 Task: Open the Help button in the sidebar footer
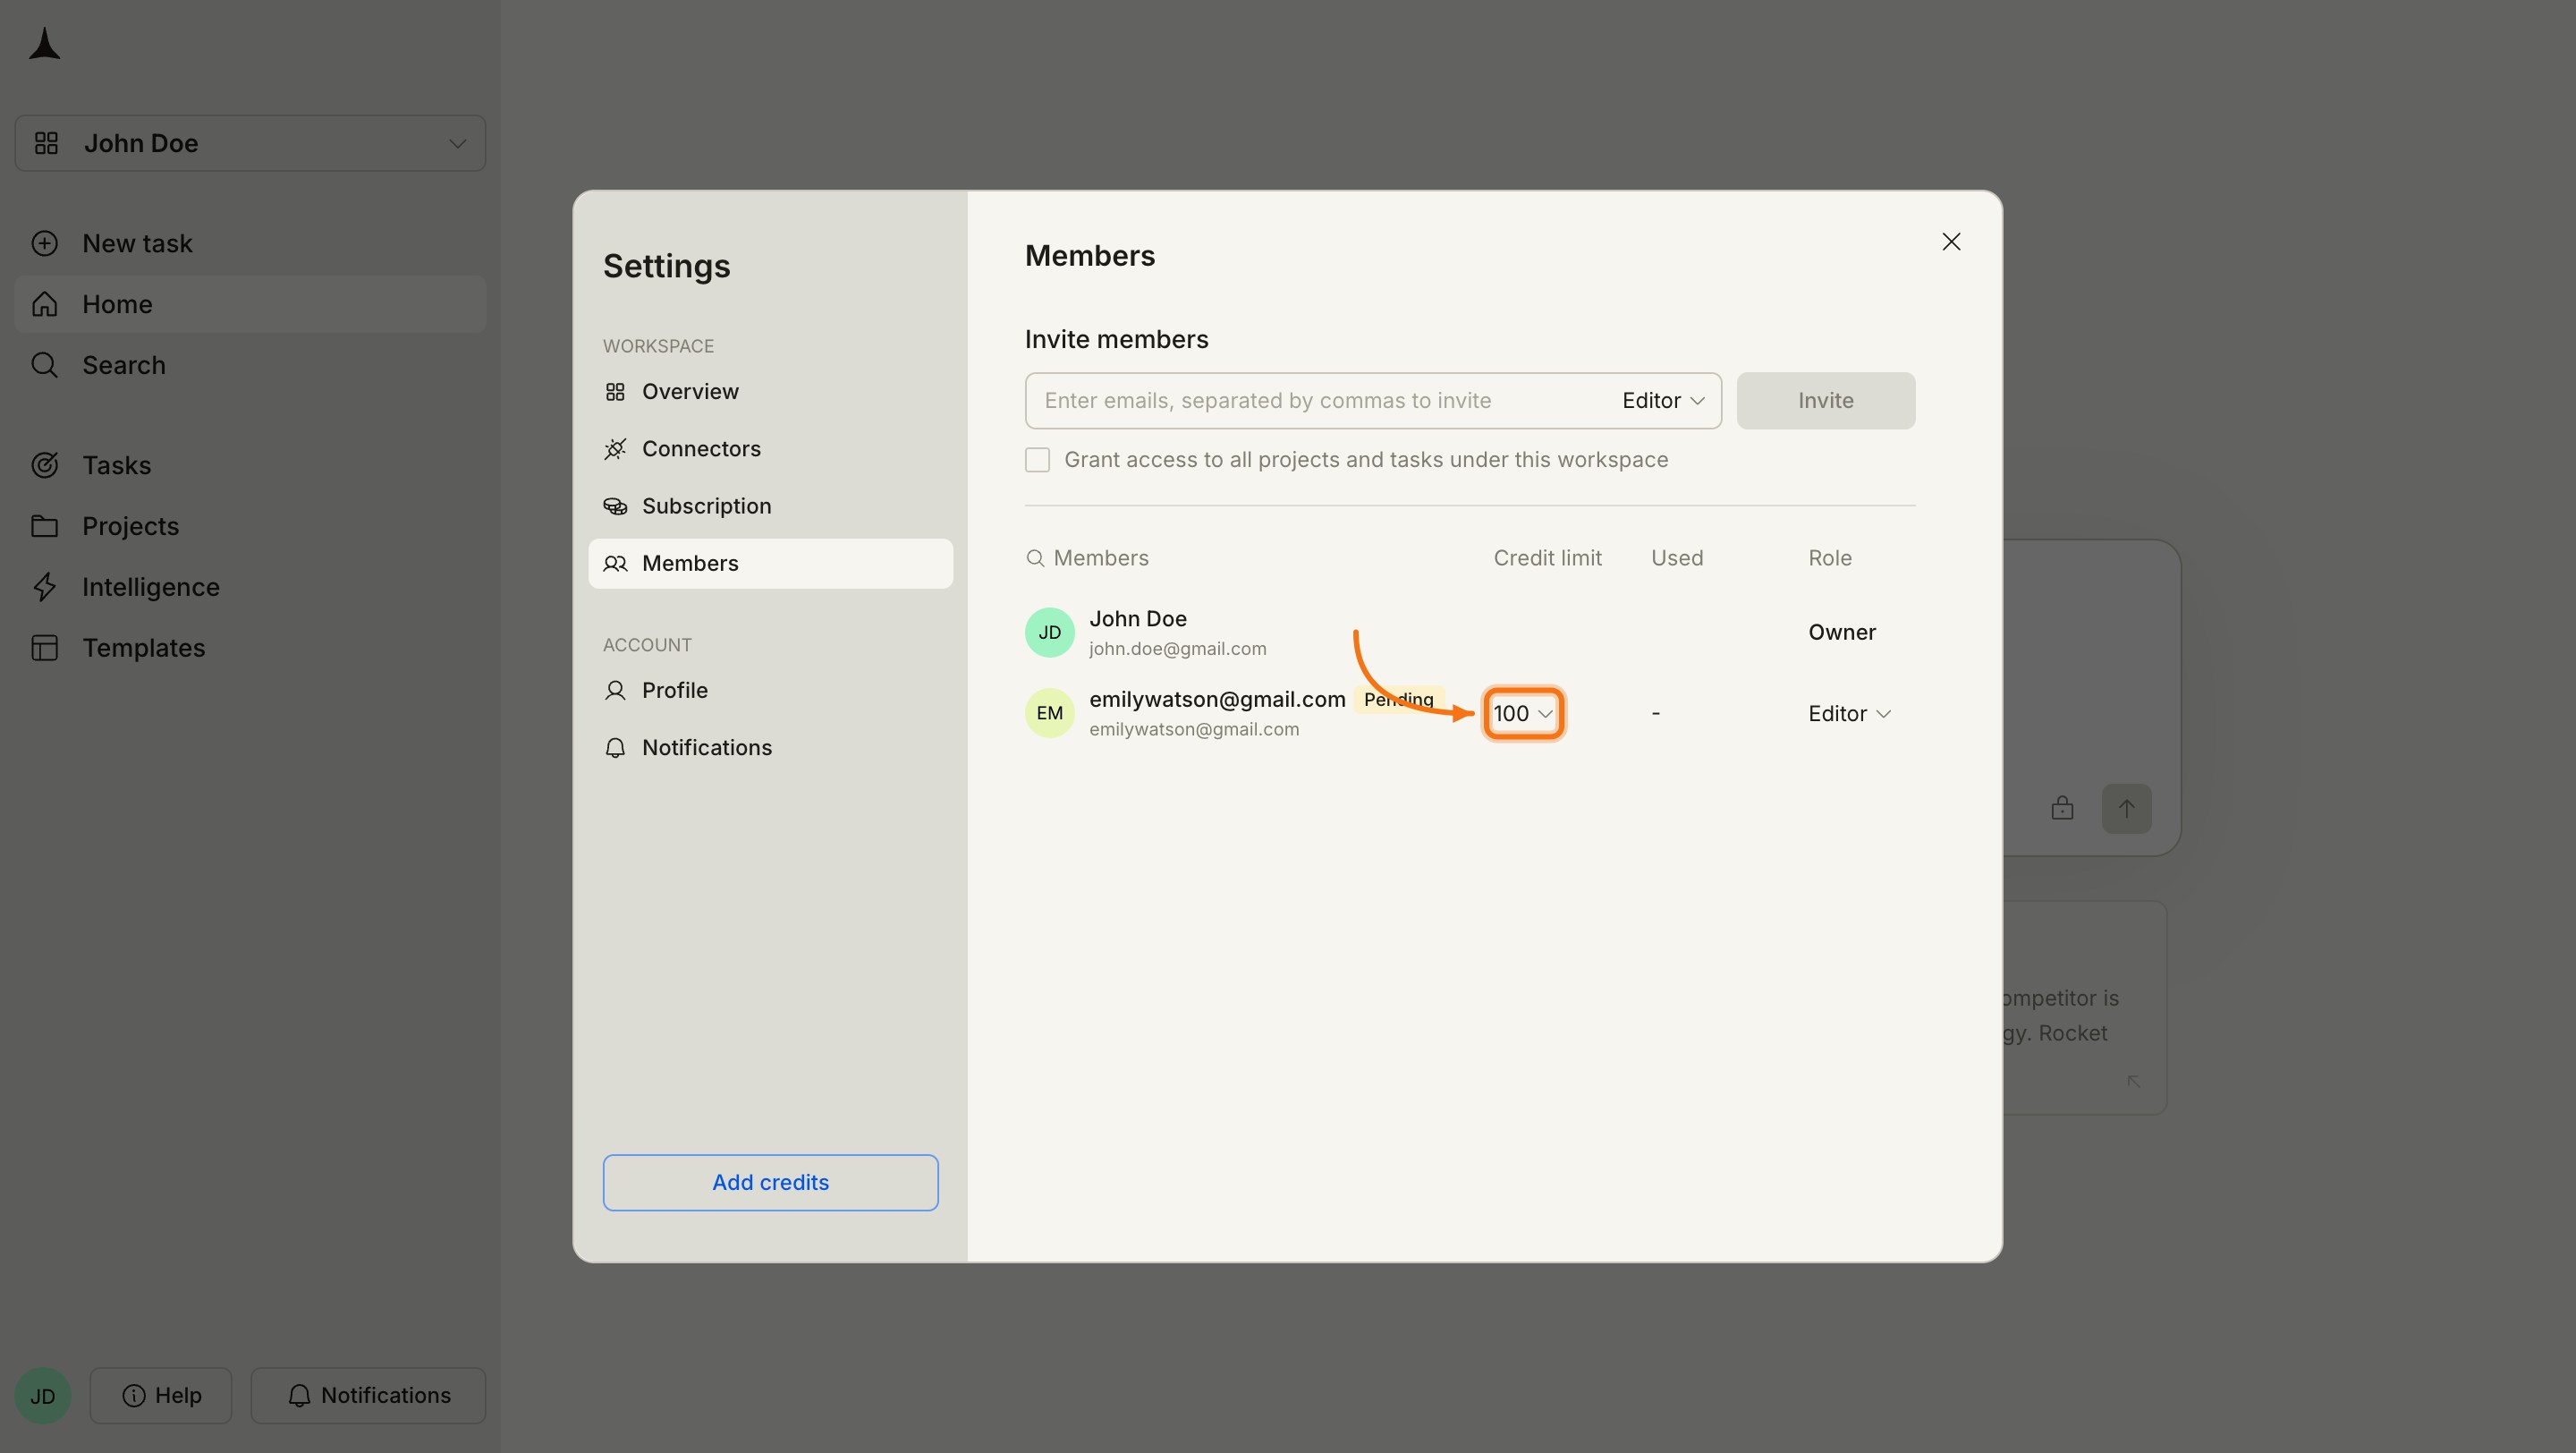click(x=161, y=1395)
